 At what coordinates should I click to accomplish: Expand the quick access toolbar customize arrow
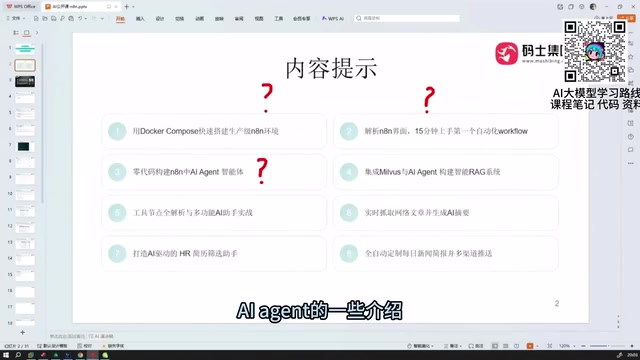[102, 19]
